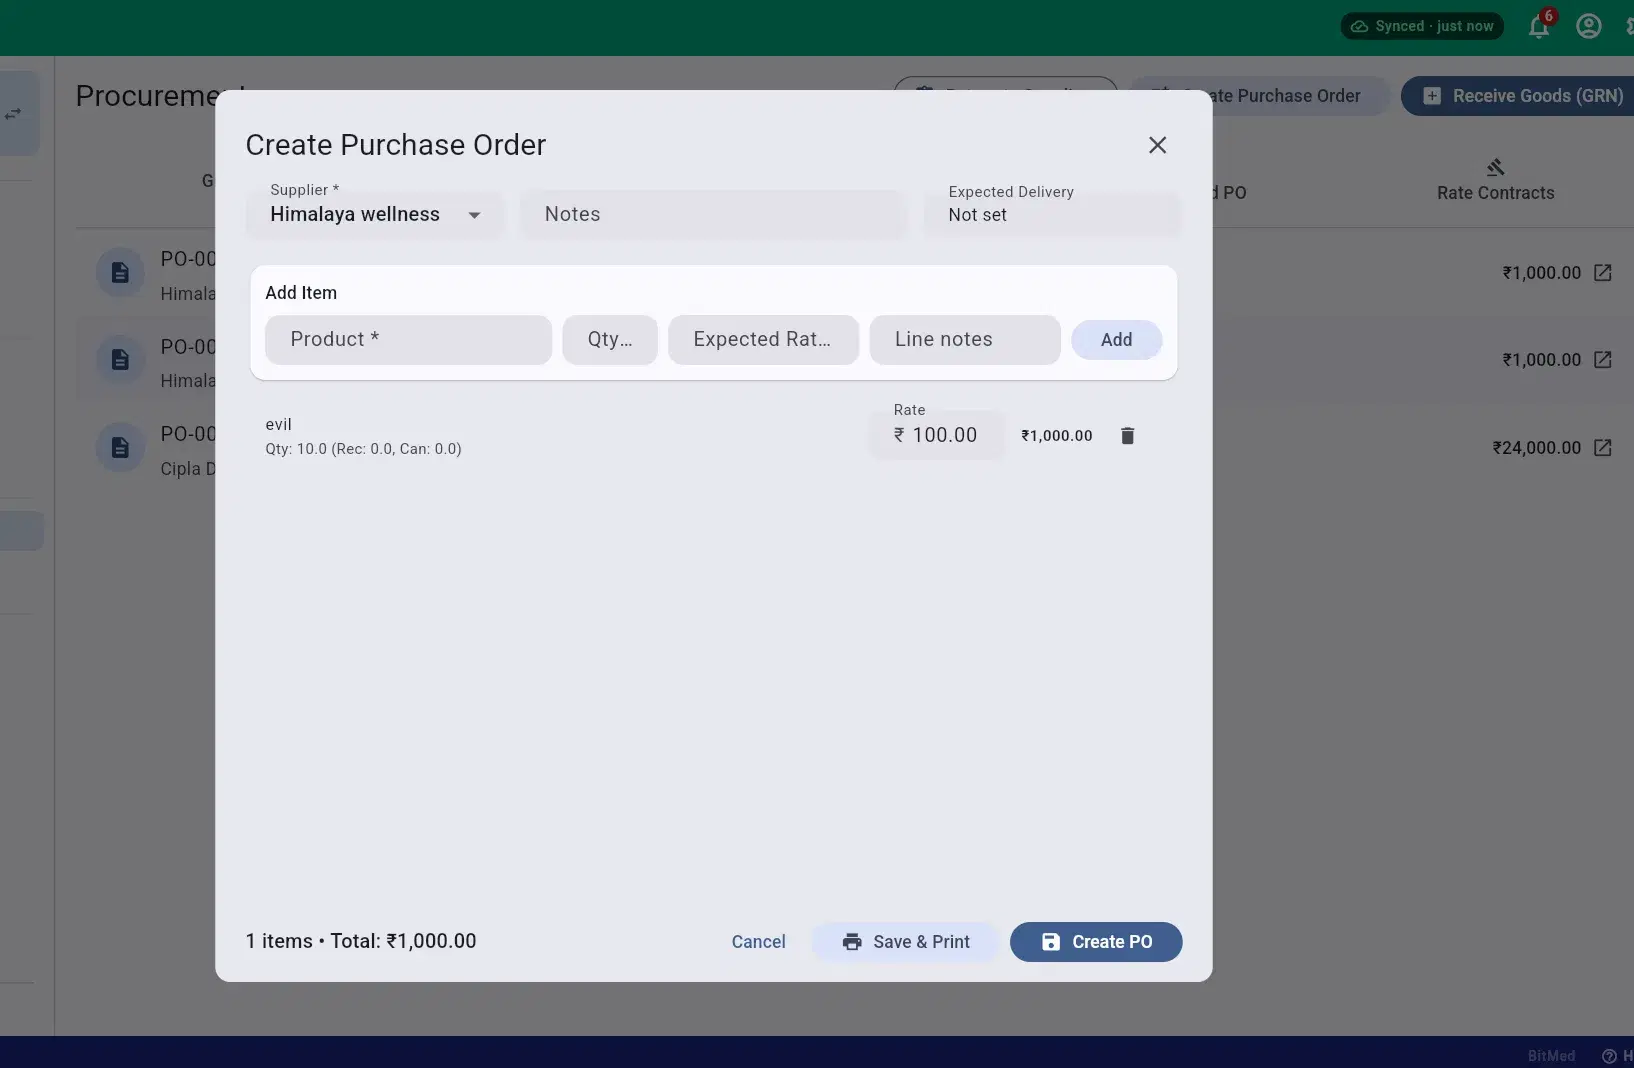
Task: Click the Rate Contracts gavel icon
Action: (x=1495, y=167)
